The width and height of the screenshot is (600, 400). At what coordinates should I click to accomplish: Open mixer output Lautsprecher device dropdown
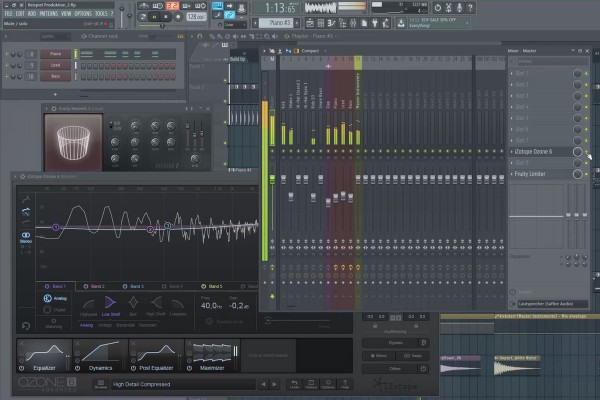[553, 304]
